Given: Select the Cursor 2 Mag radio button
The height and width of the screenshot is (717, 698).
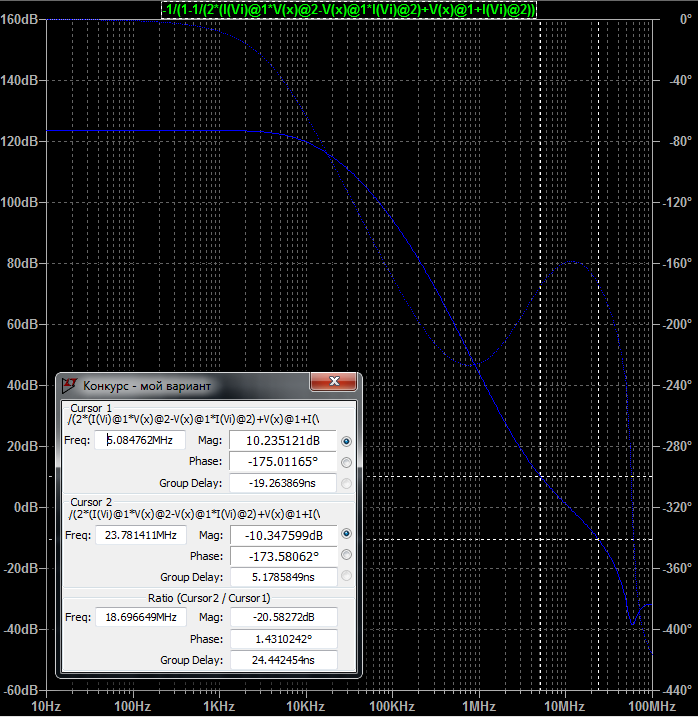Looking at the screenshot, I should coord(346,534).
